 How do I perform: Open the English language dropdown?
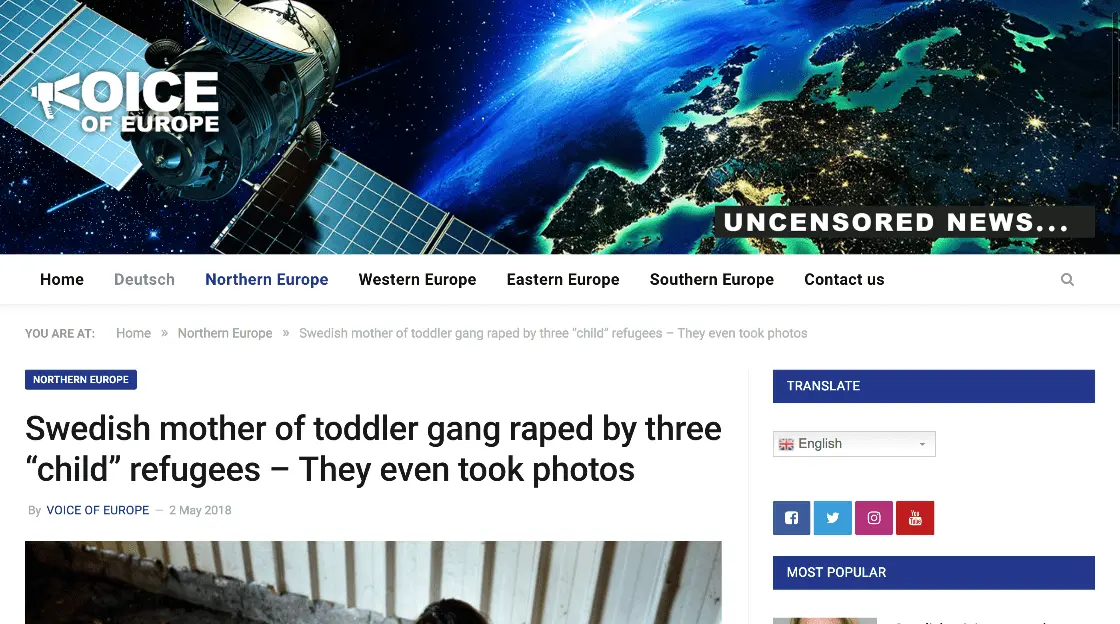(854, 444)
